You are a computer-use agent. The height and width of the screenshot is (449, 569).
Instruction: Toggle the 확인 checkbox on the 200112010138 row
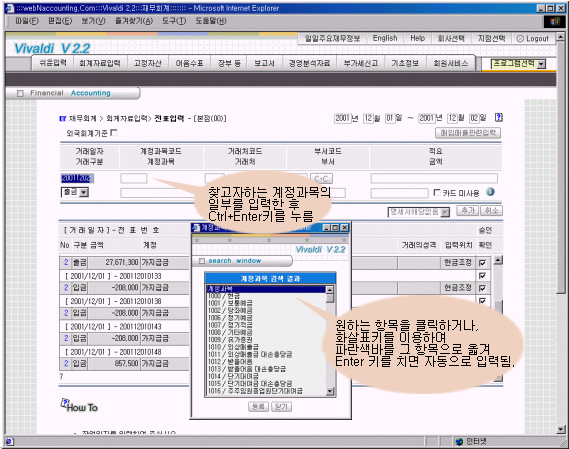(x=482, y=301)
